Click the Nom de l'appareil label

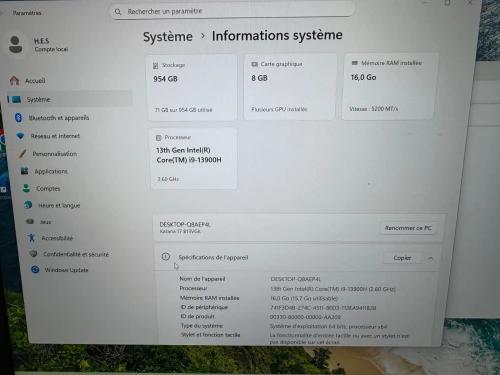click(202, 279)
